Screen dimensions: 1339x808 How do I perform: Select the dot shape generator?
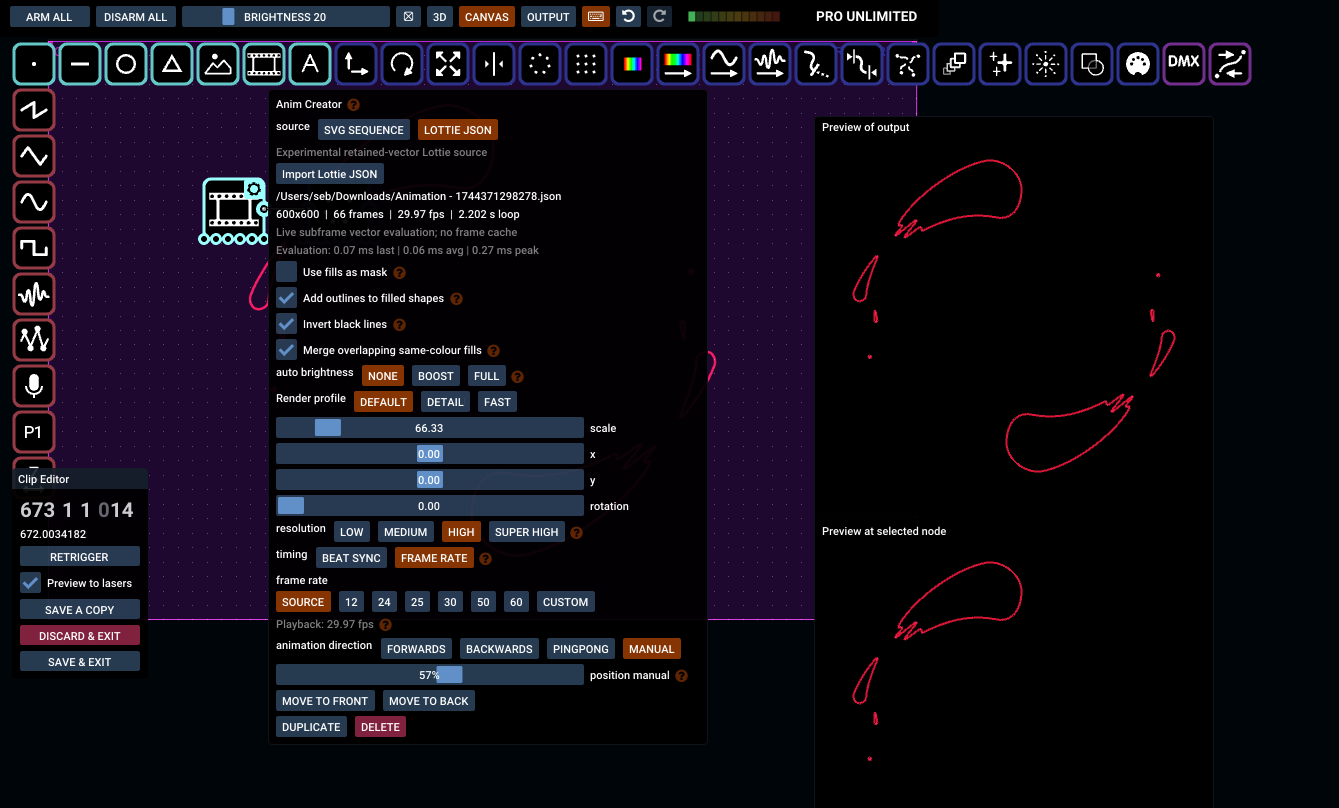click(x=34, y=64)
